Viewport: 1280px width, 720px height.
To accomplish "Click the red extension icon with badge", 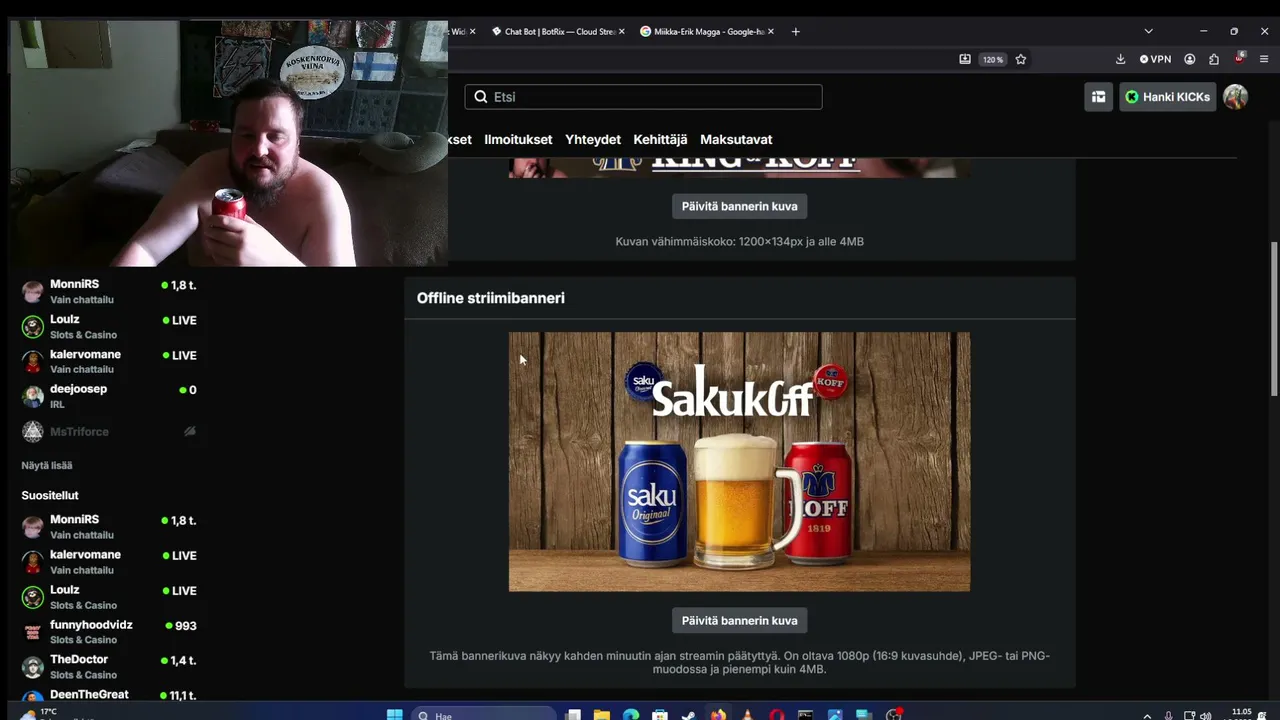I will point(1240,59).
